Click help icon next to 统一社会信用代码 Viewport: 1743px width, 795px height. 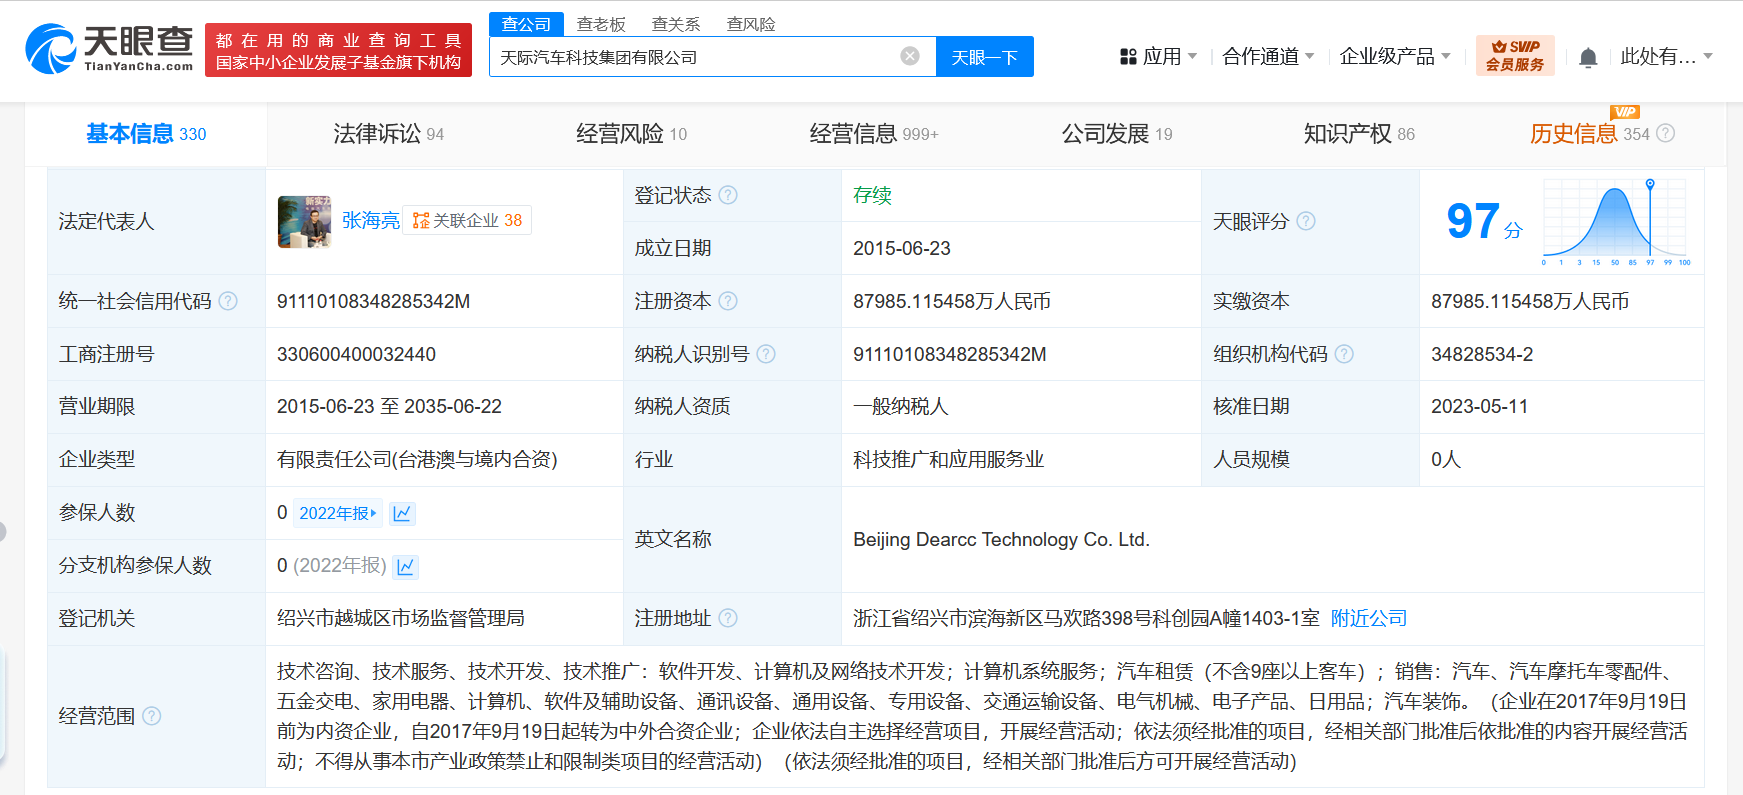point(229,301)
